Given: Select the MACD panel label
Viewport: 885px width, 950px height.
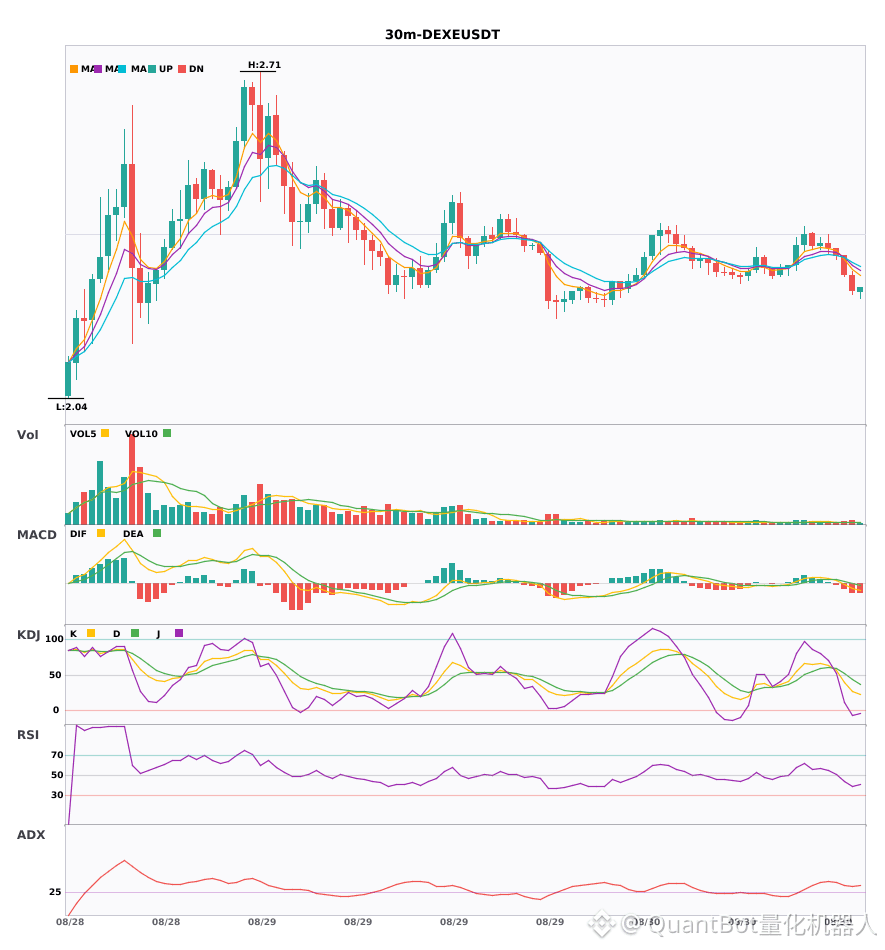Looking at the screenshot, I should 36,534.
